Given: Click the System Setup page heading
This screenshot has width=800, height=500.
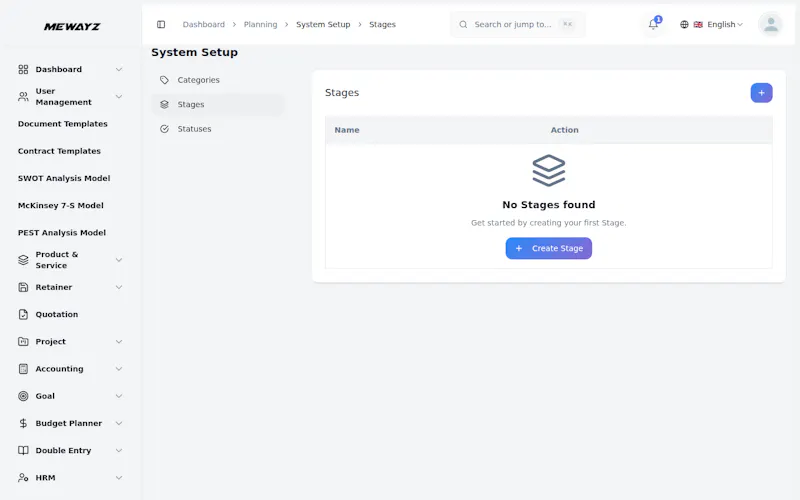Looking at the screenshot, I should click(x=194, y=53).
